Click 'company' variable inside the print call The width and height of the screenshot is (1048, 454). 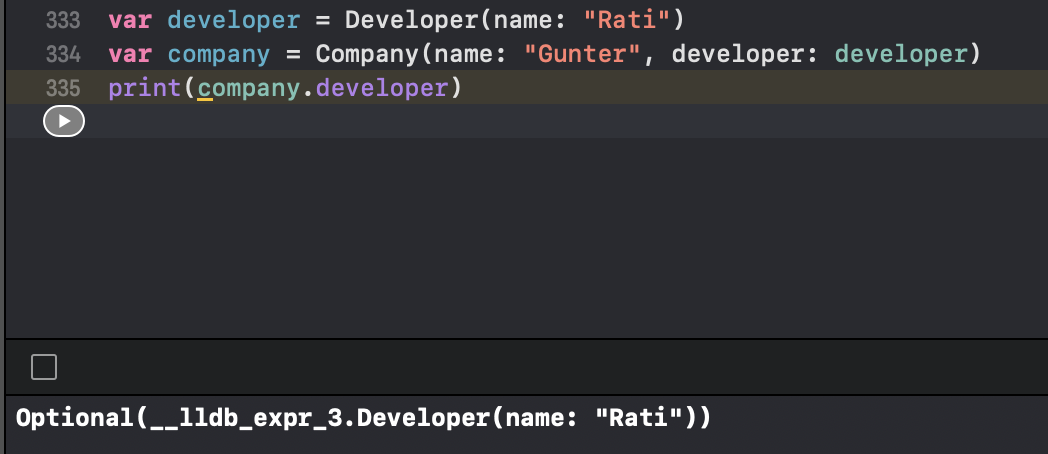coord(249,88)
